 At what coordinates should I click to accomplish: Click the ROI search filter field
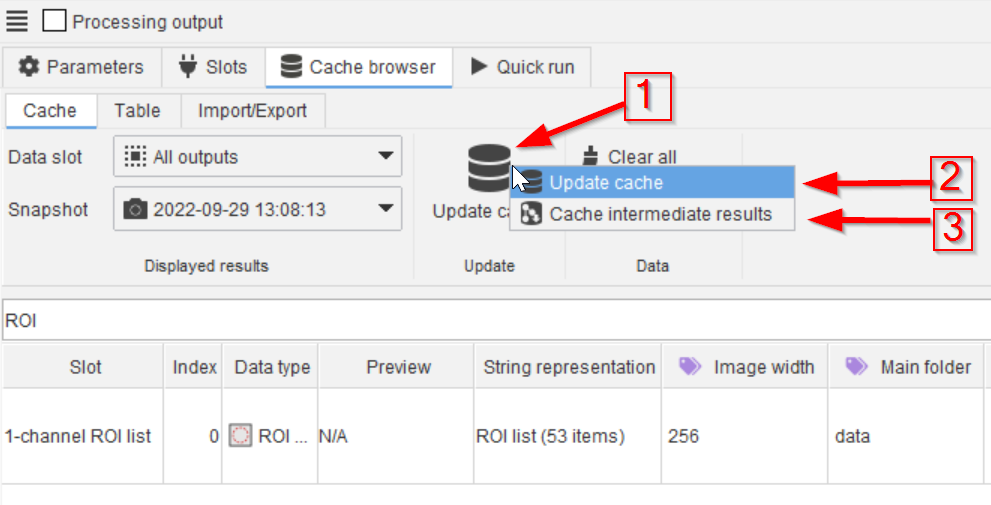[497, 320]
